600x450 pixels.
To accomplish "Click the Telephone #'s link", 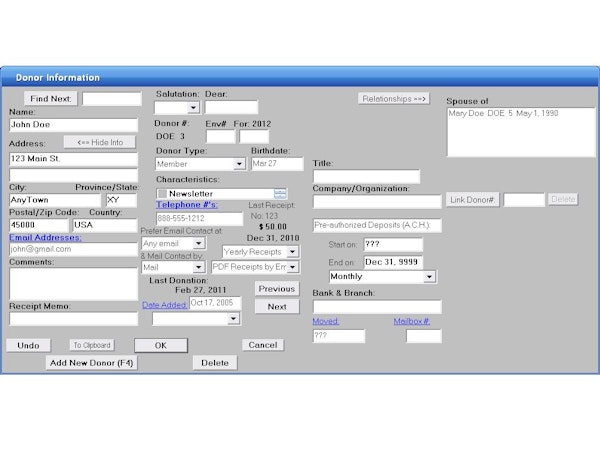I will [x=186, y=205].
